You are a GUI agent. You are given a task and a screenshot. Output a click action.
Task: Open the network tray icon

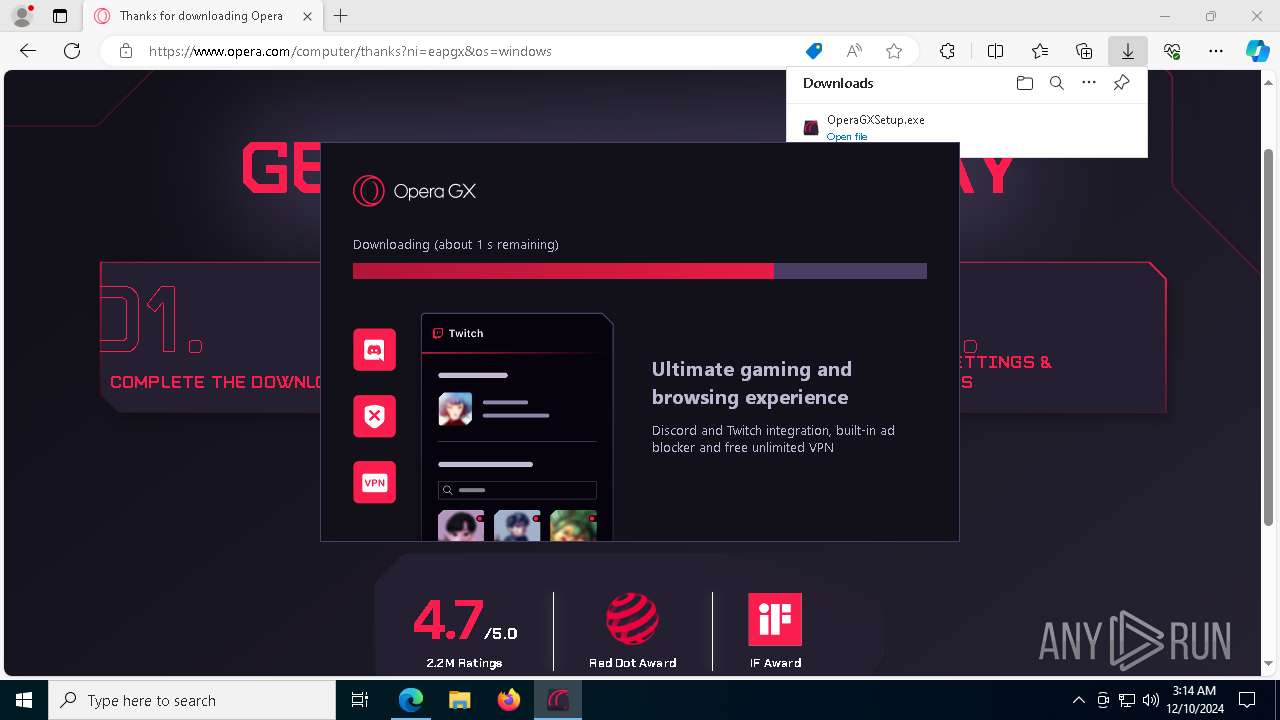1127,700
